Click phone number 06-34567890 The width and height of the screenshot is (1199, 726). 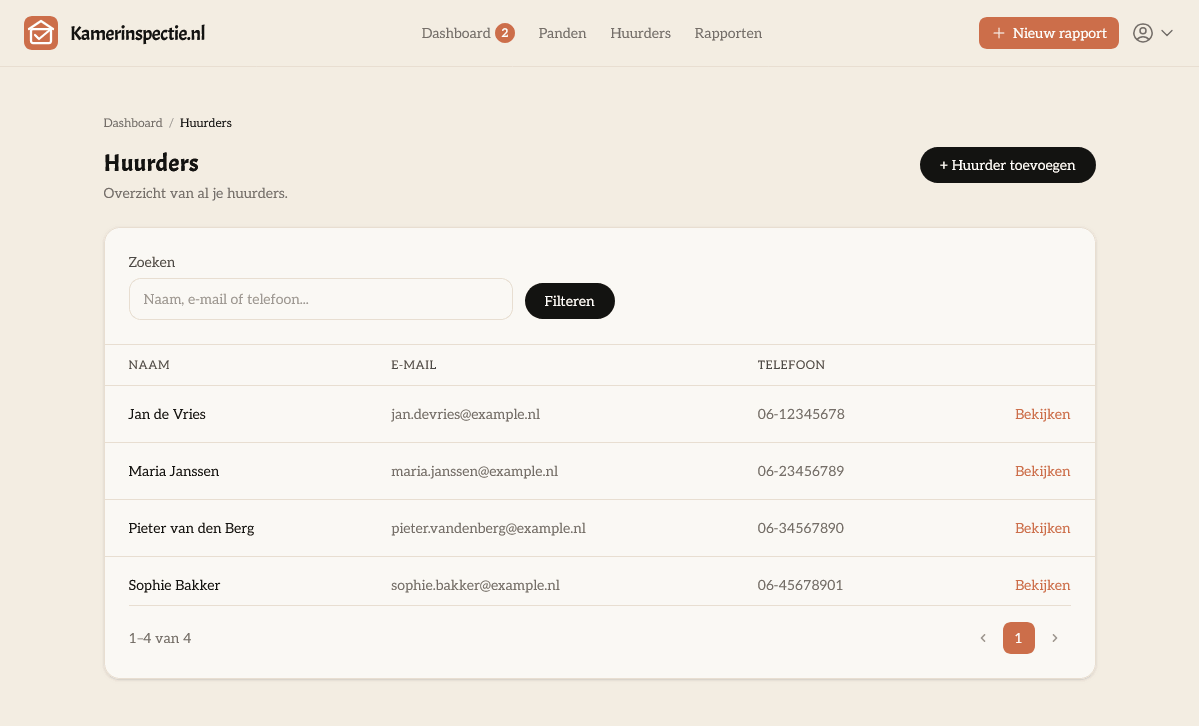(801, 528)
